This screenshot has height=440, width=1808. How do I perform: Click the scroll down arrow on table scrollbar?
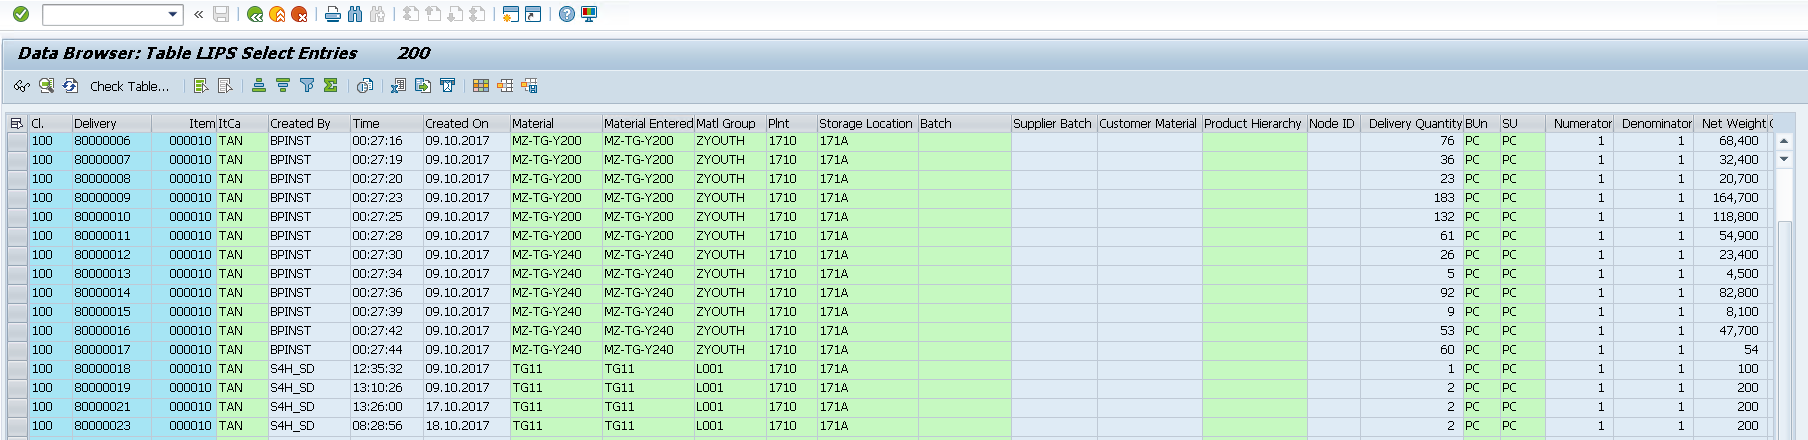pyautogui.click(x=1783, y=160)
